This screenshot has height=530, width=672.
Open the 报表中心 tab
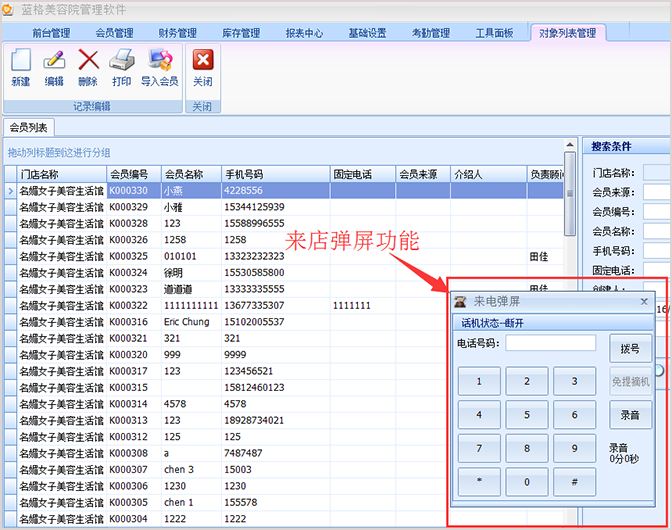click(304, 33)
